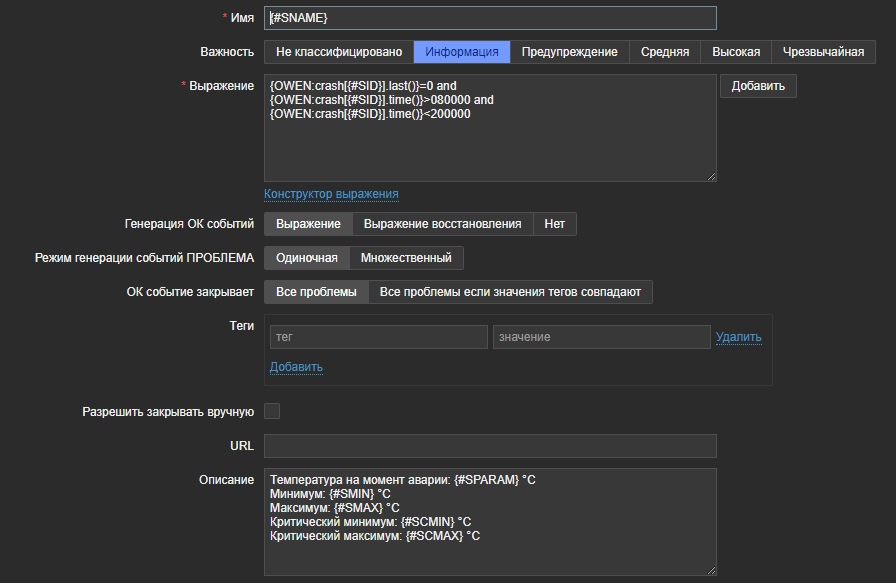Click the tag 'значение' input field

[601, 337]
